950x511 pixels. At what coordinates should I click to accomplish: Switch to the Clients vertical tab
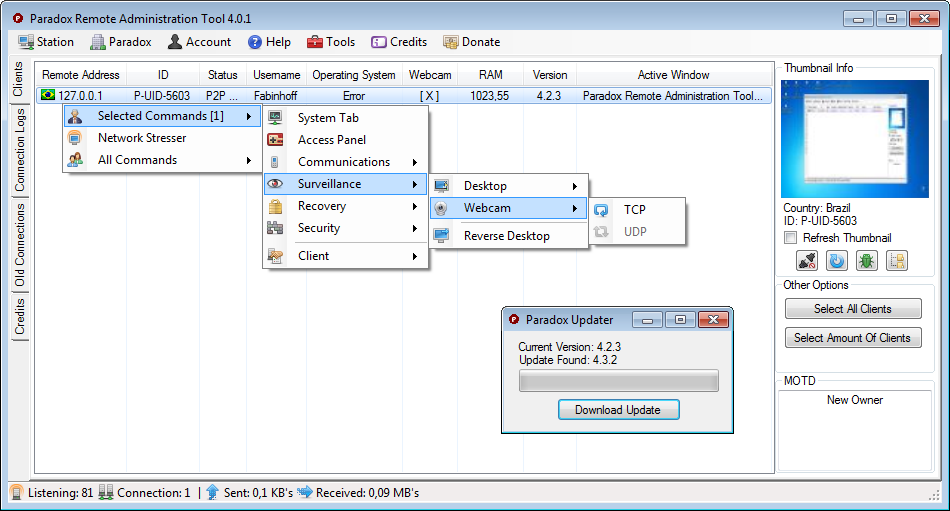click(18, 79)
